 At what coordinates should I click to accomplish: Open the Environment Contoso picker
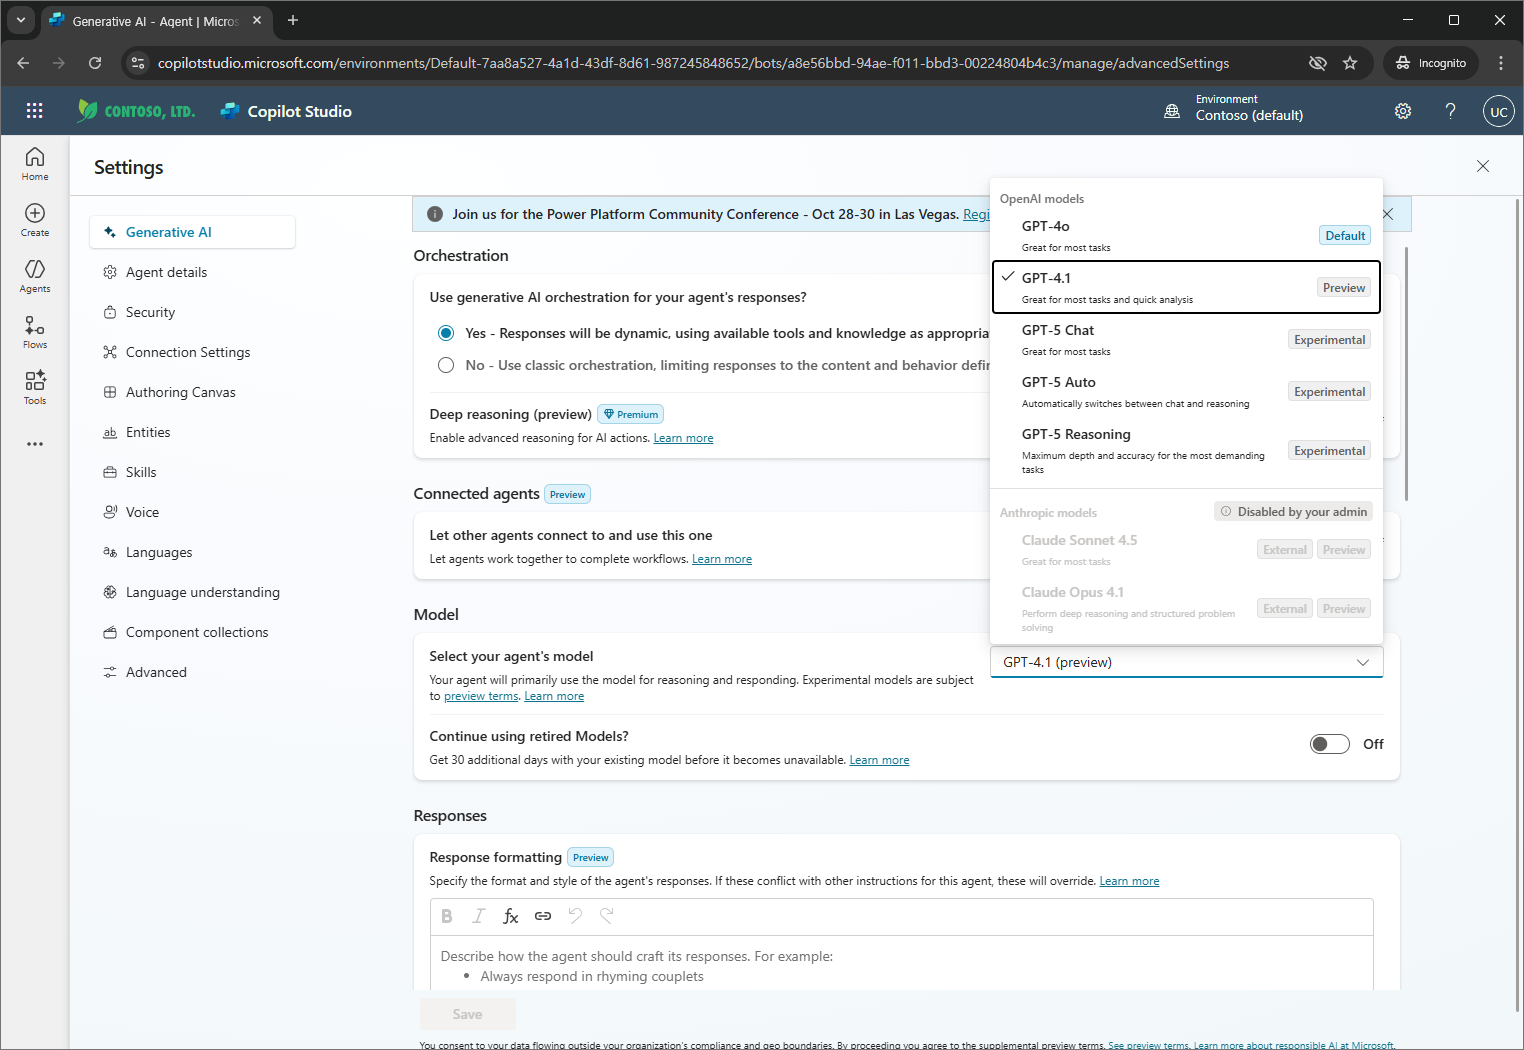(1234, 108)
